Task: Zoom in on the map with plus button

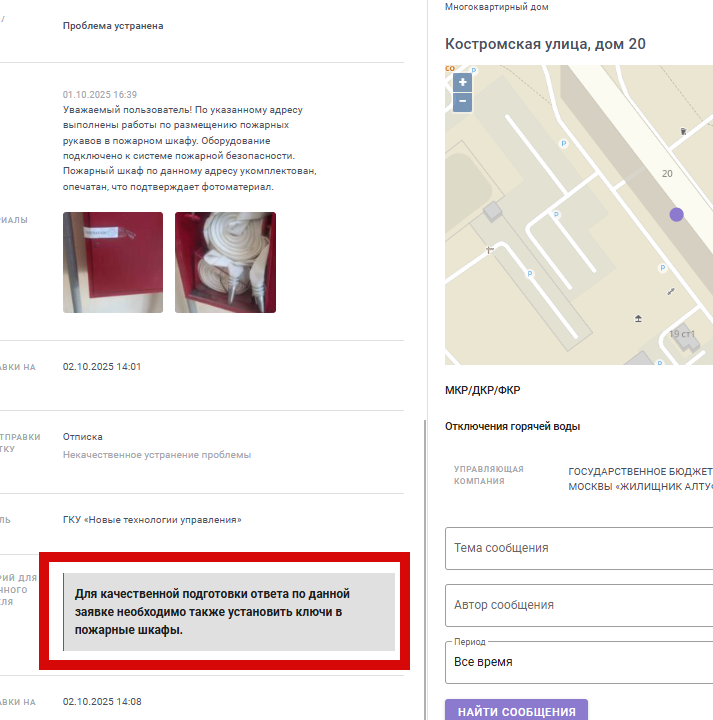Action: pyautogui.click(x=462, y=82)
